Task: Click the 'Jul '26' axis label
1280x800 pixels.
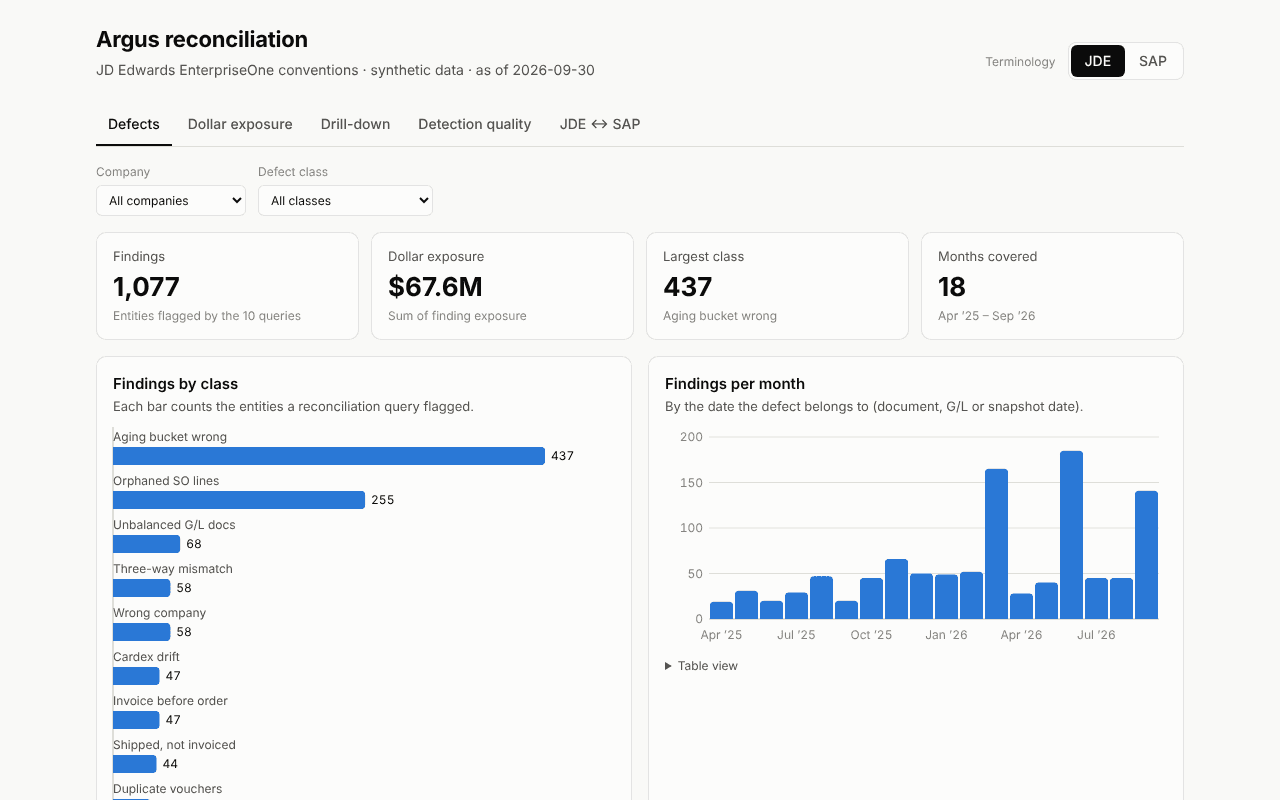Action: click(1096, 635)
